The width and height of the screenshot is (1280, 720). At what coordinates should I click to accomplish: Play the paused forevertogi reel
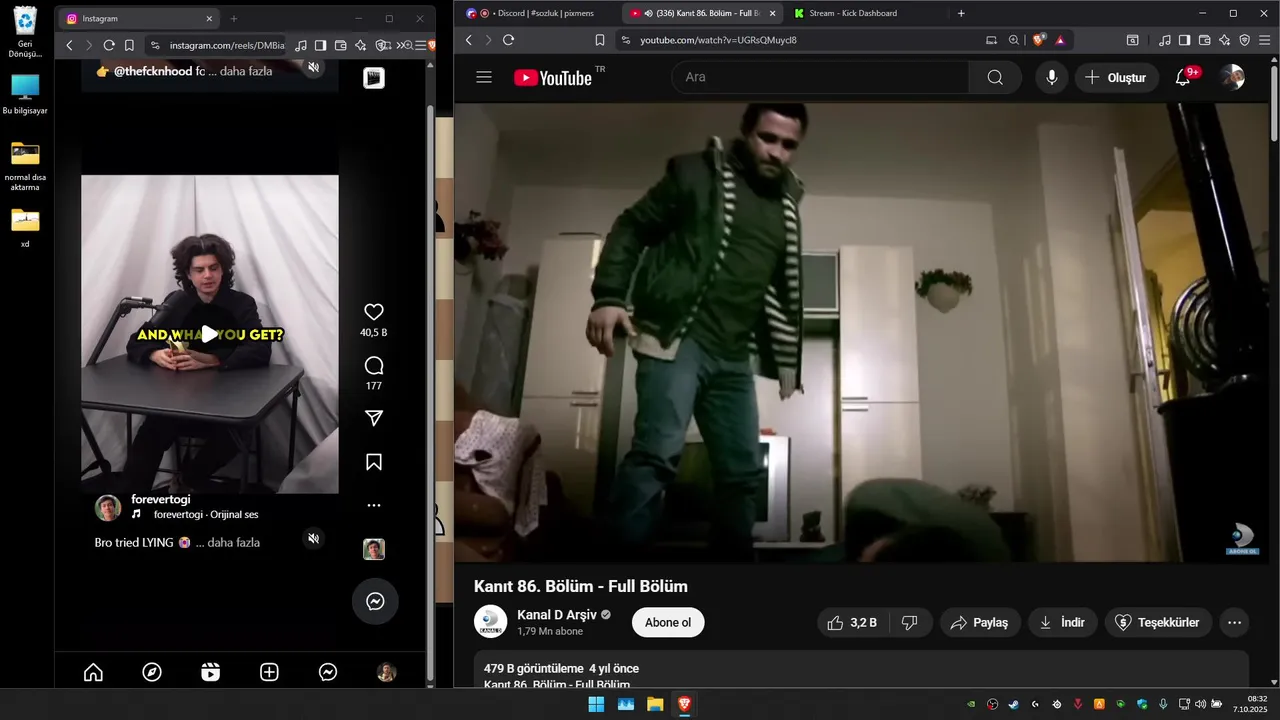pyautogui.click(x=209, y=334)
